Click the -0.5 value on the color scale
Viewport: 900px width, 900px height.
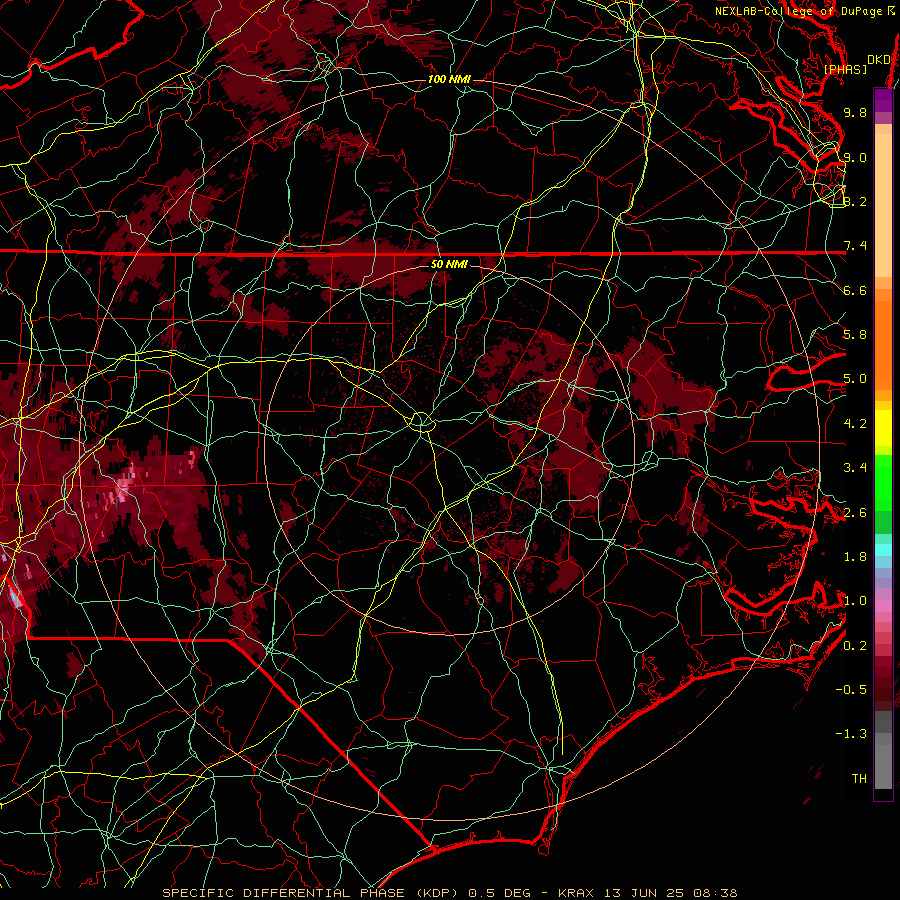coord(851,690)
